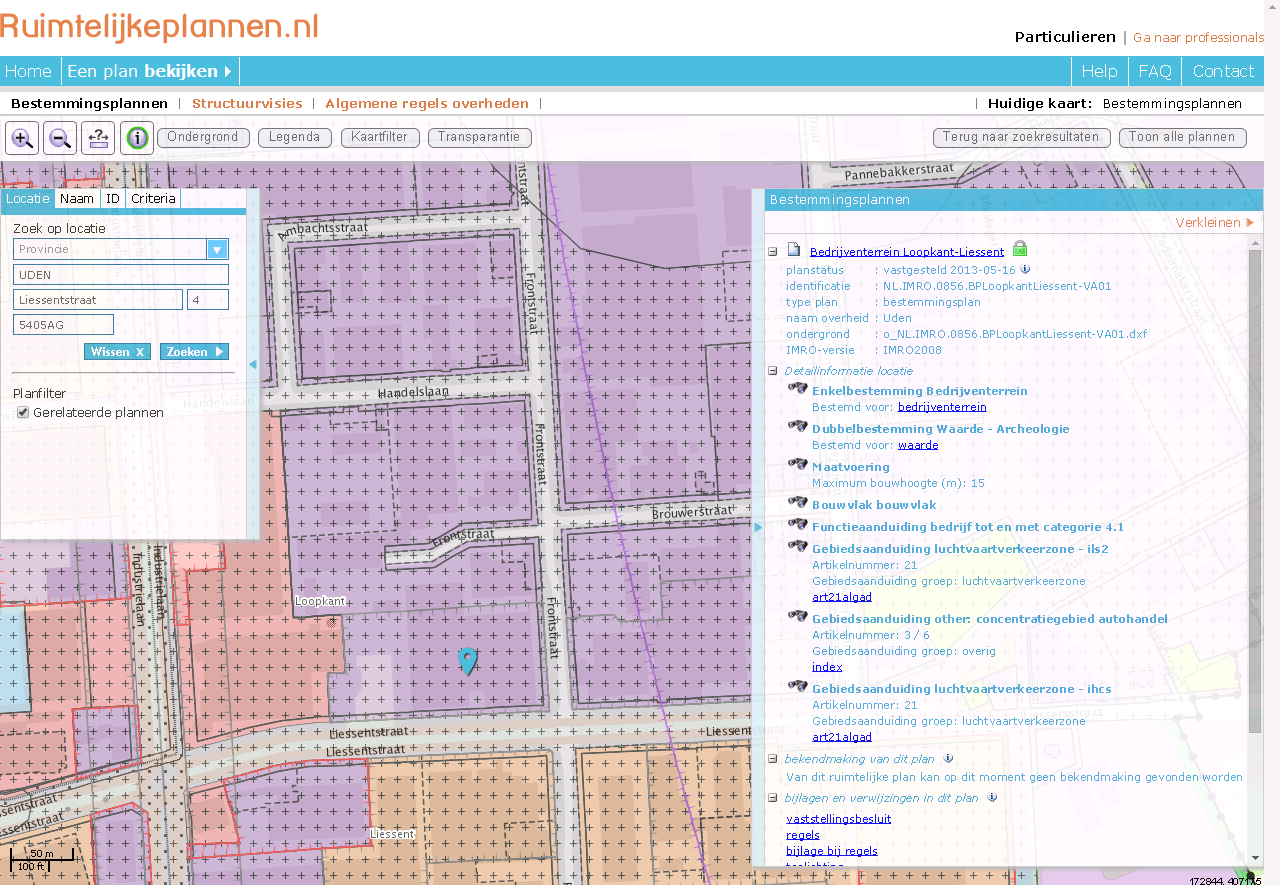Switch to the Criteria search tab

[153, 199]
